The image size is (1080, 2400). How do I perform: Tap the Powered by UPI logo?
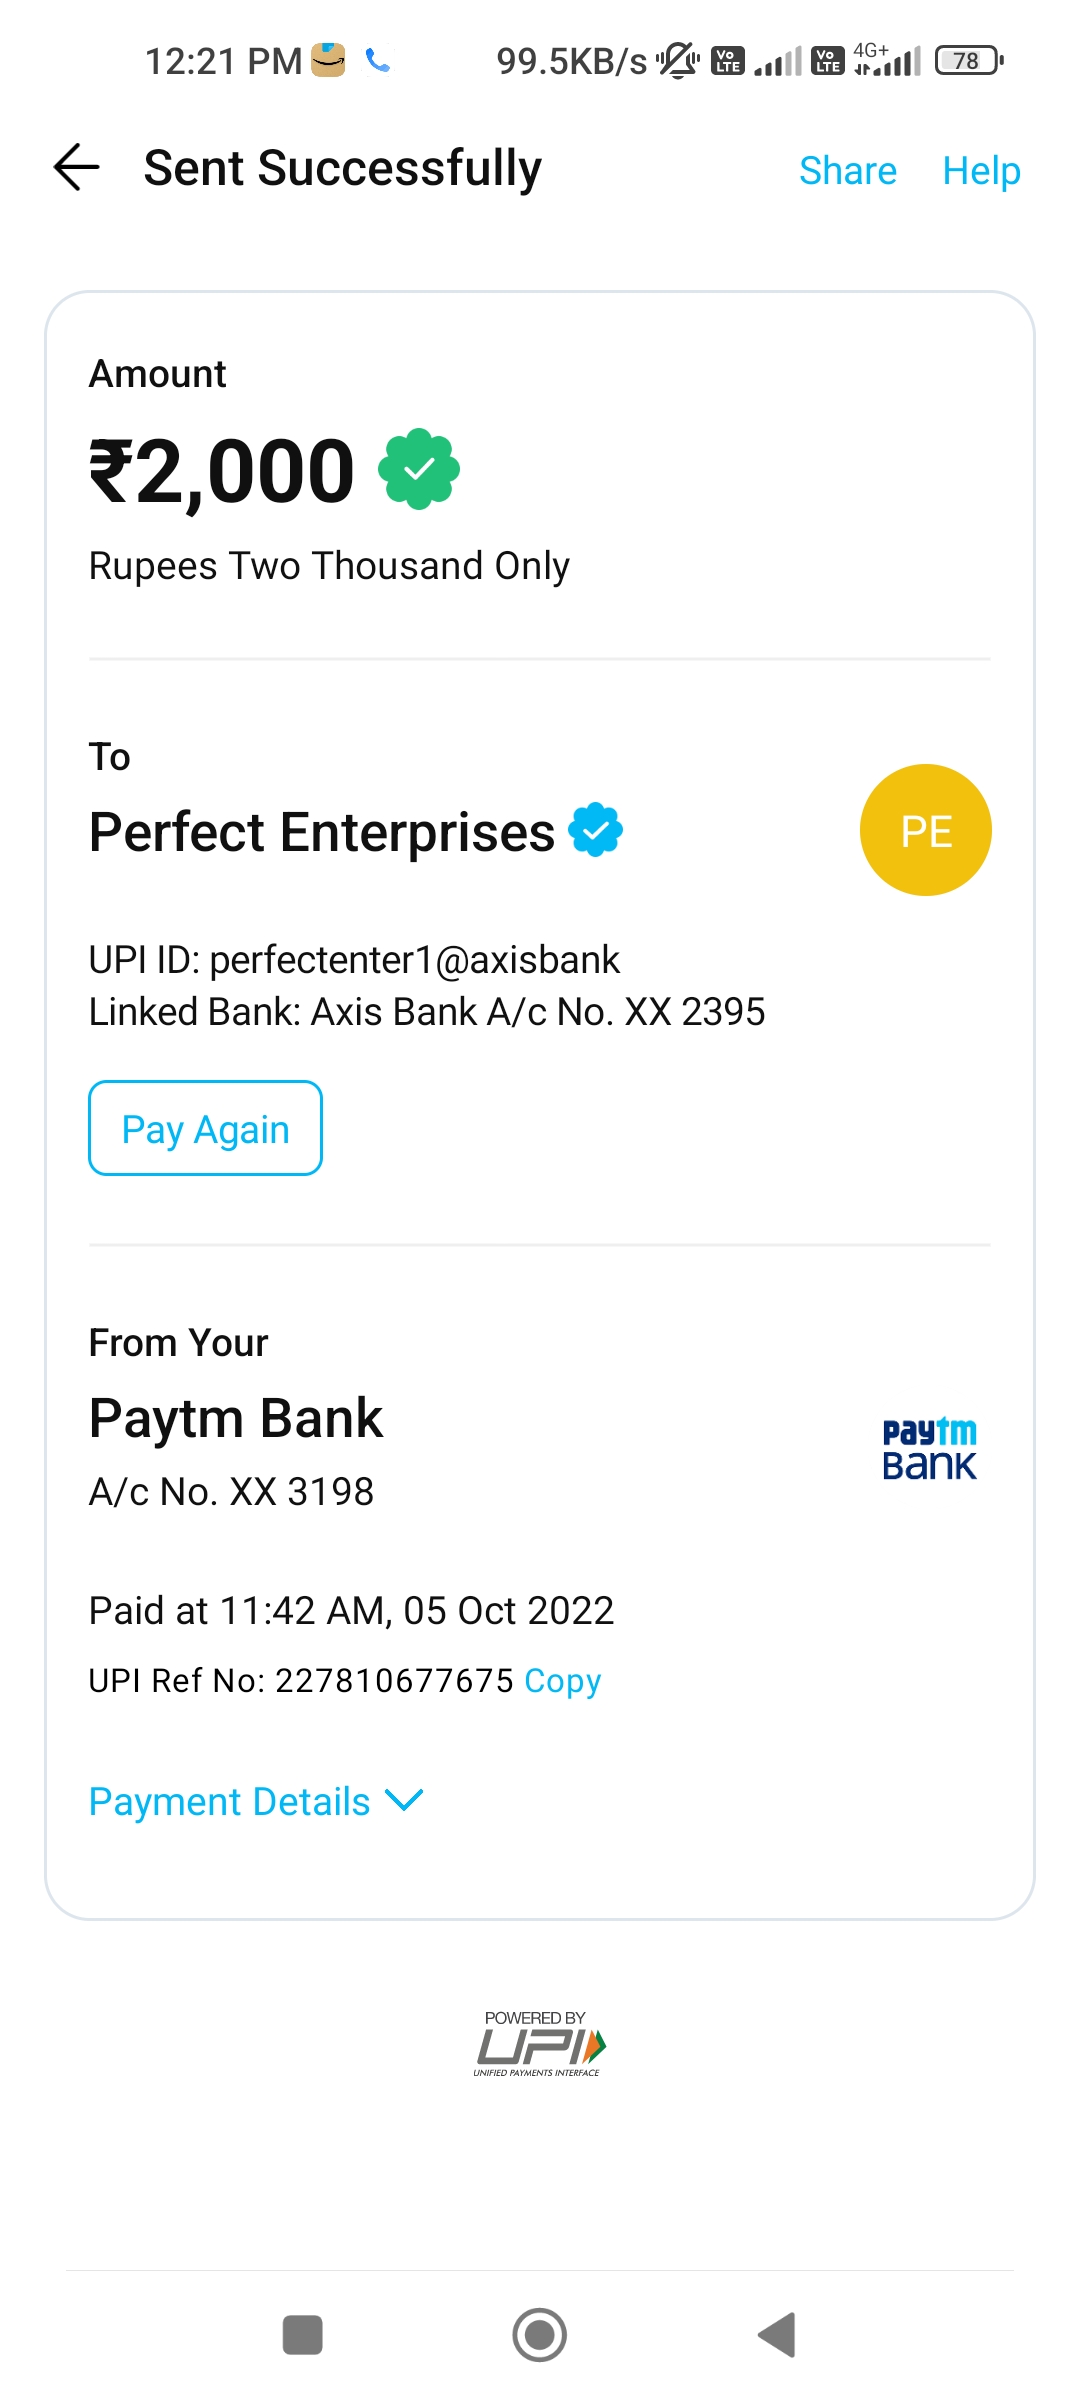pyautogui.click(x=539, y=2045)
